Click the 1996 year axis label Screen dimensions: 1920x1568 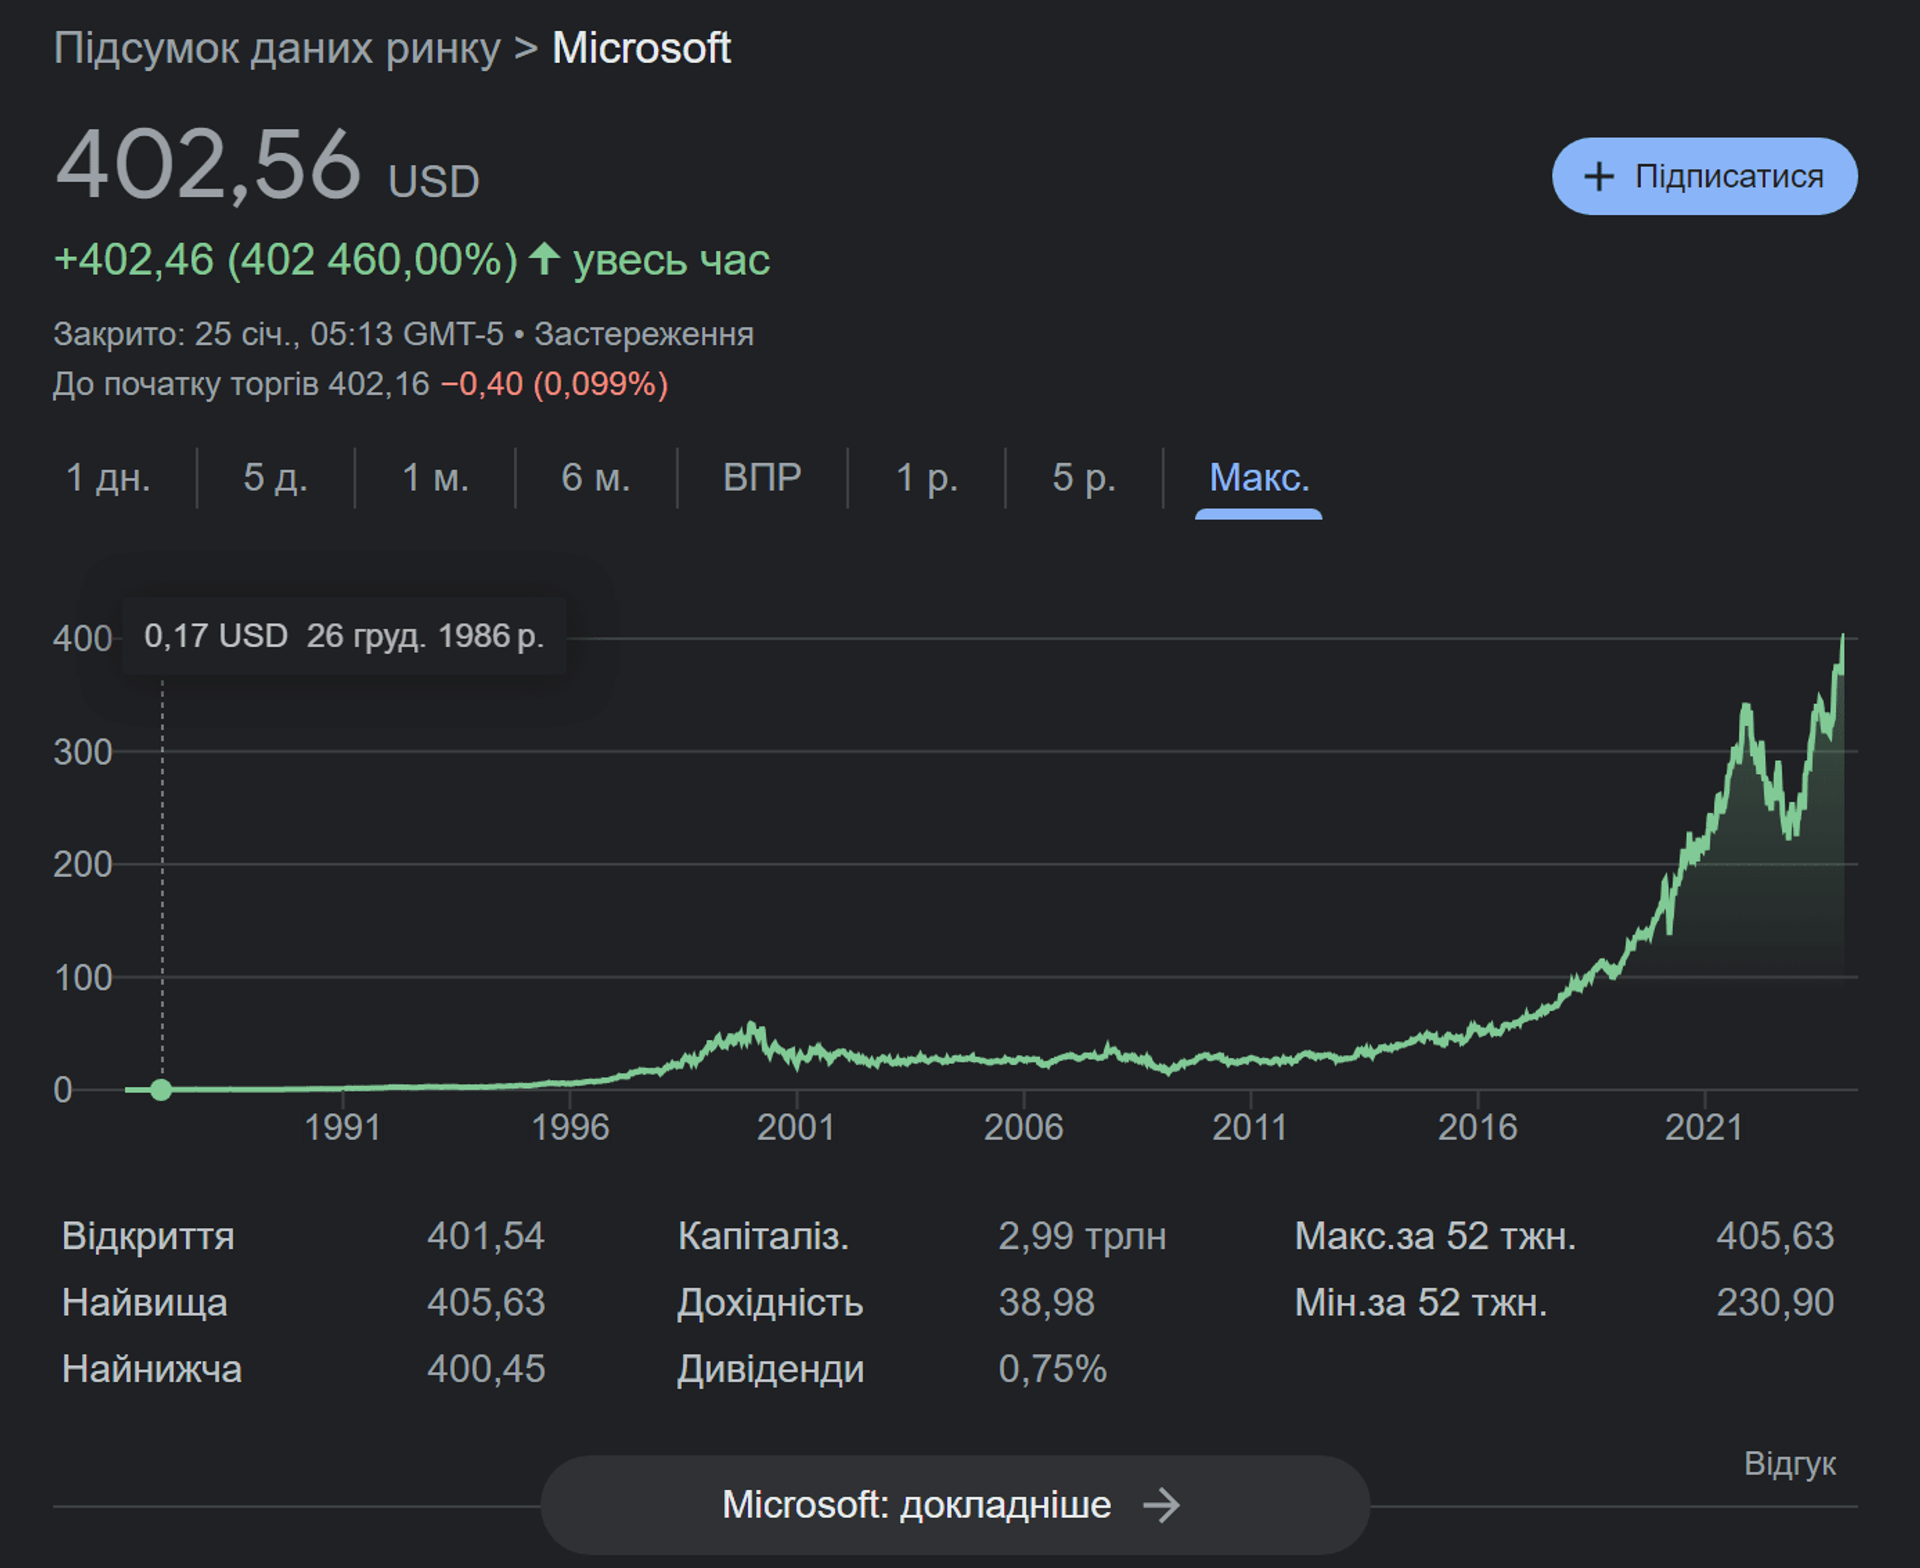pos(569,1127)
